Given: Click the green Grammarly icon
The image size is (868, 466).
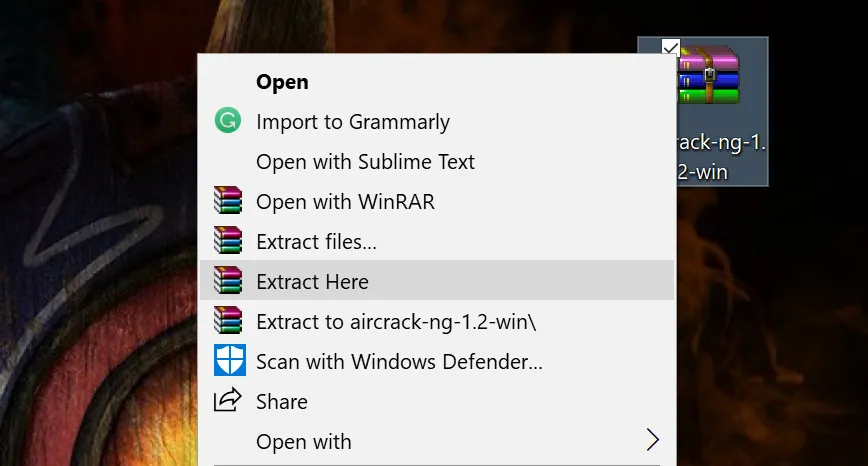Looking at the screenshot, I should click(x=228, y=120).
